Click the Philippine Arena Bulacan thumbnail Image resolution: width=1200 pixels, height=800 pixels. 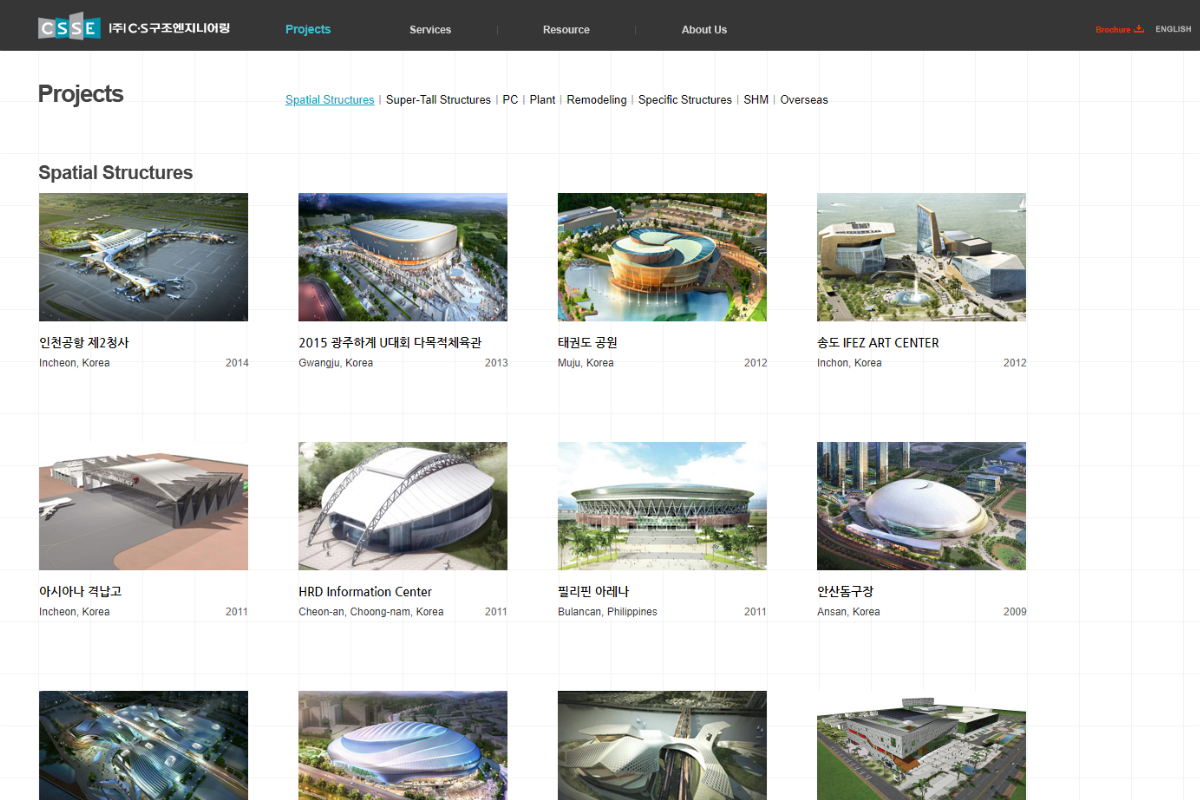(x=662, y=506)
